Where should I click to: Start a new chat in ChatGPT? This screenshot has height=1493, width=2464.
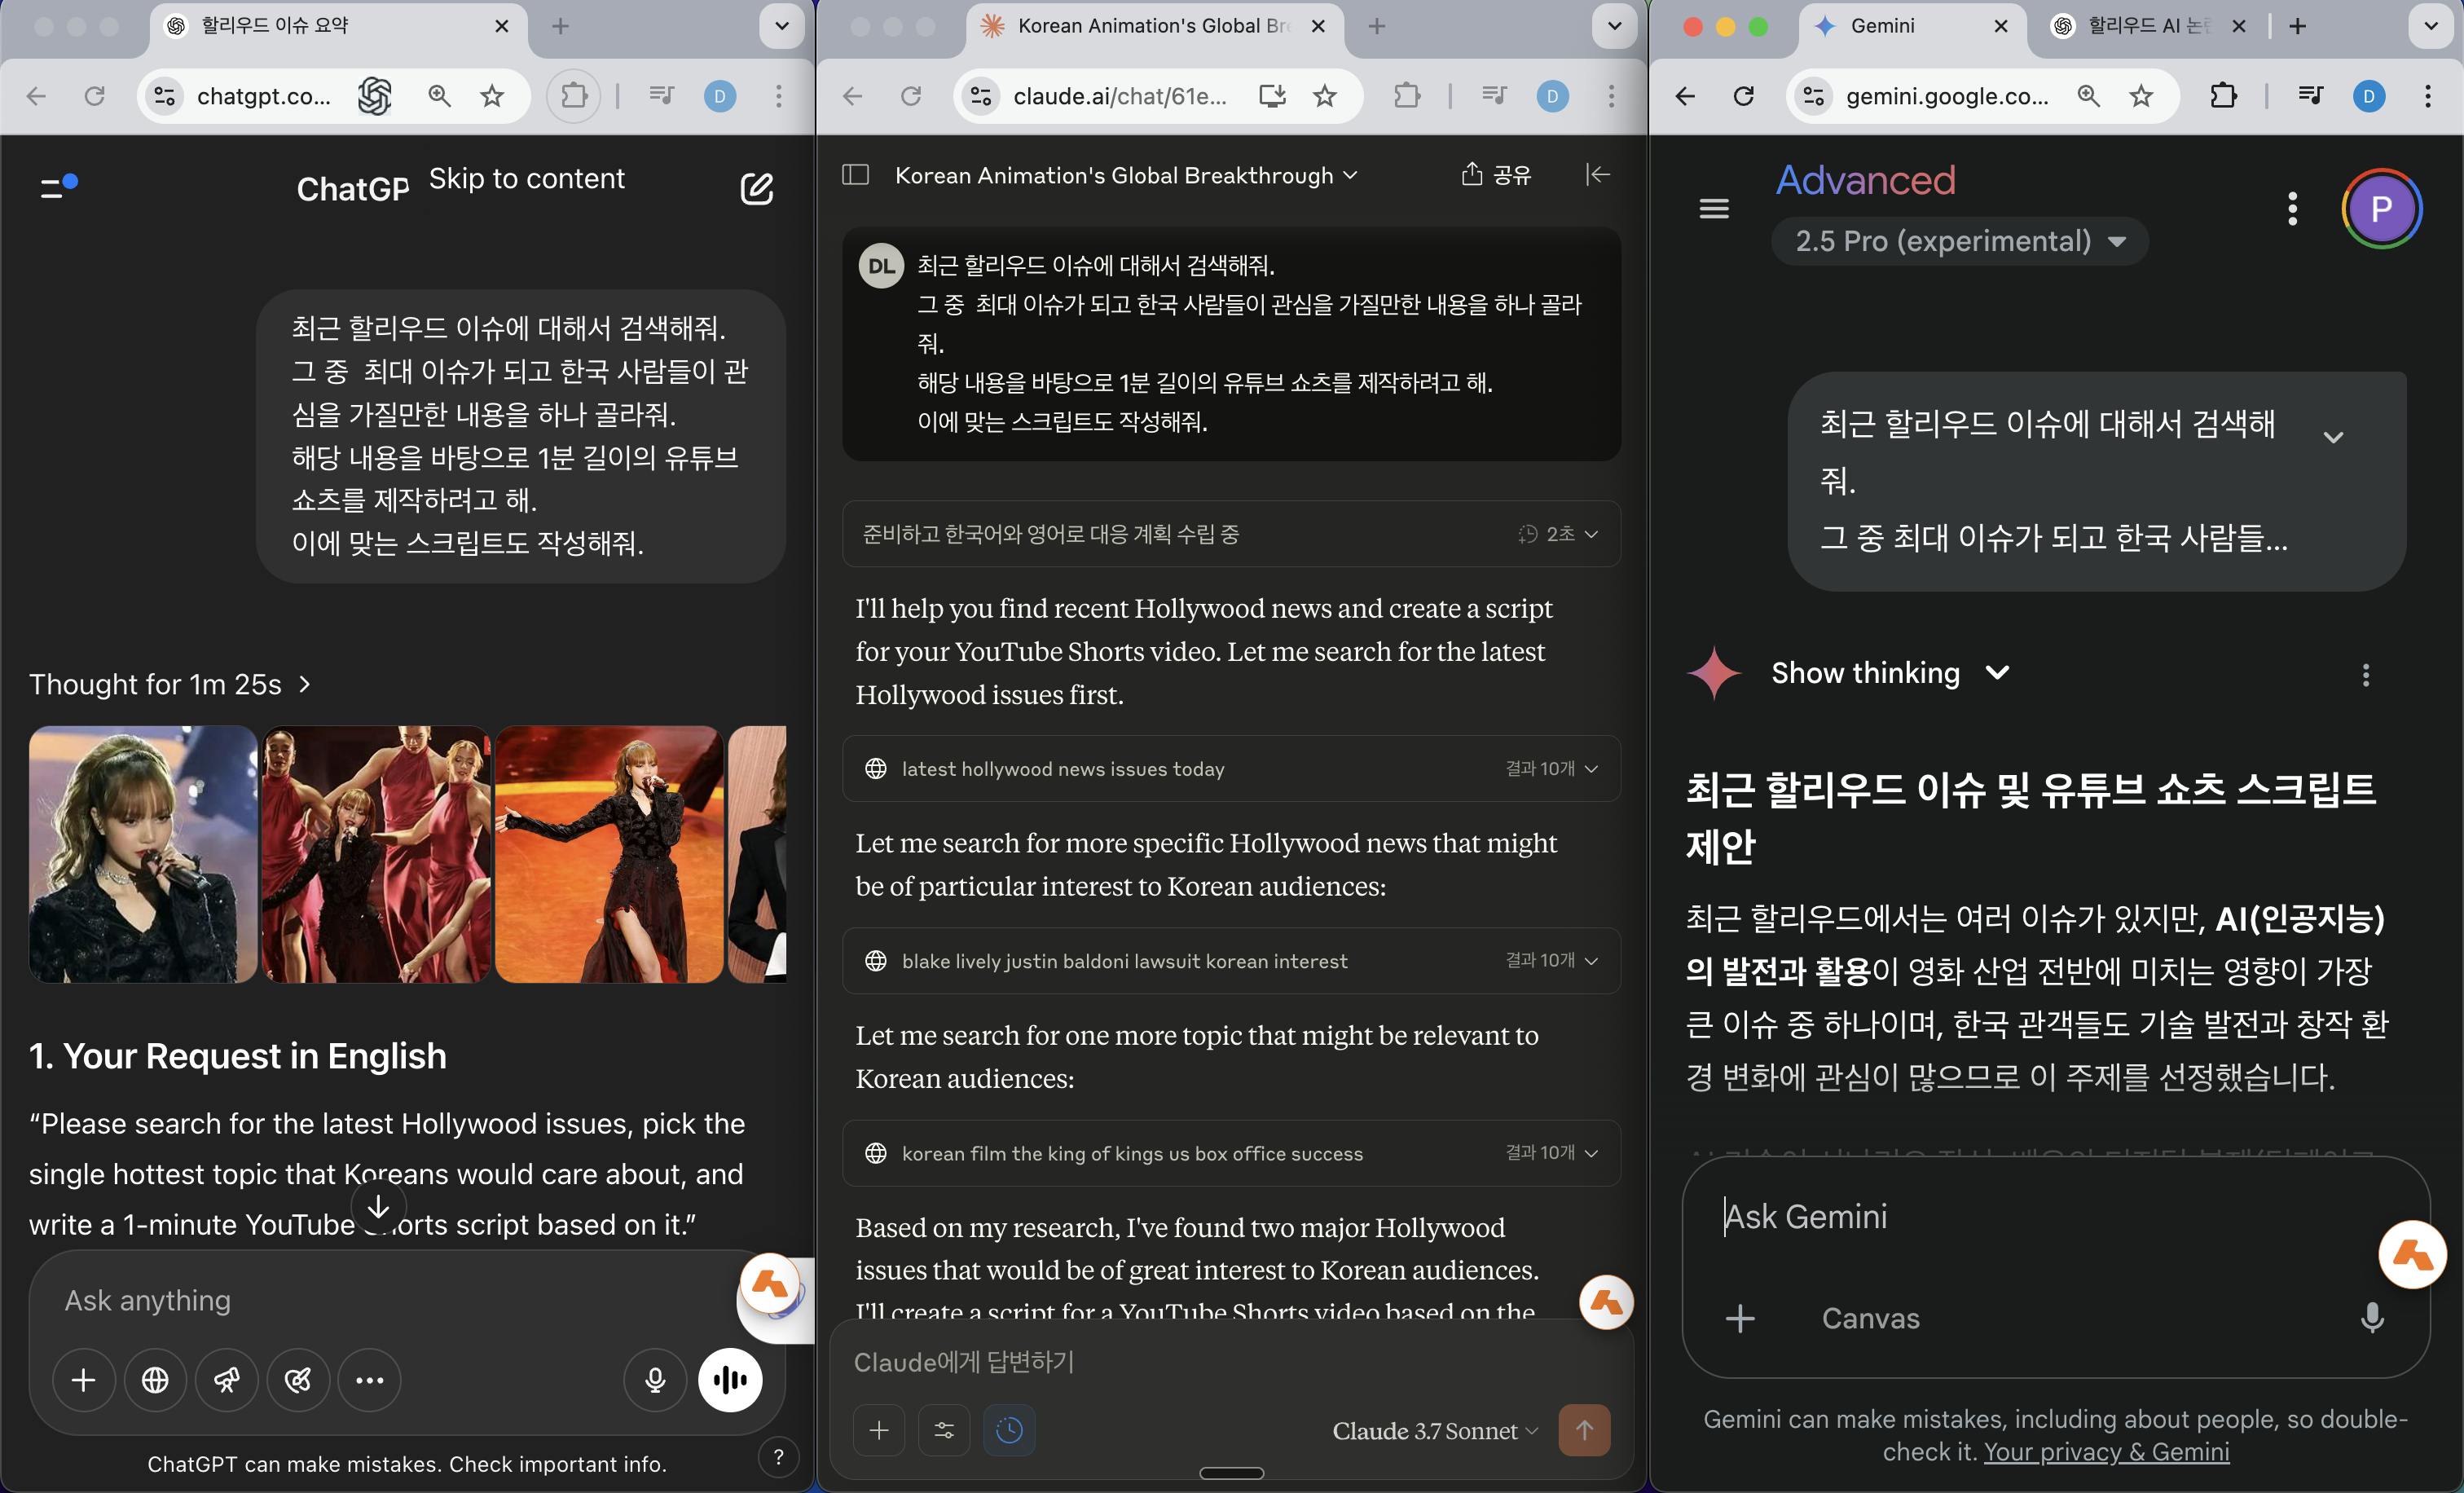(x=756, y=188)
